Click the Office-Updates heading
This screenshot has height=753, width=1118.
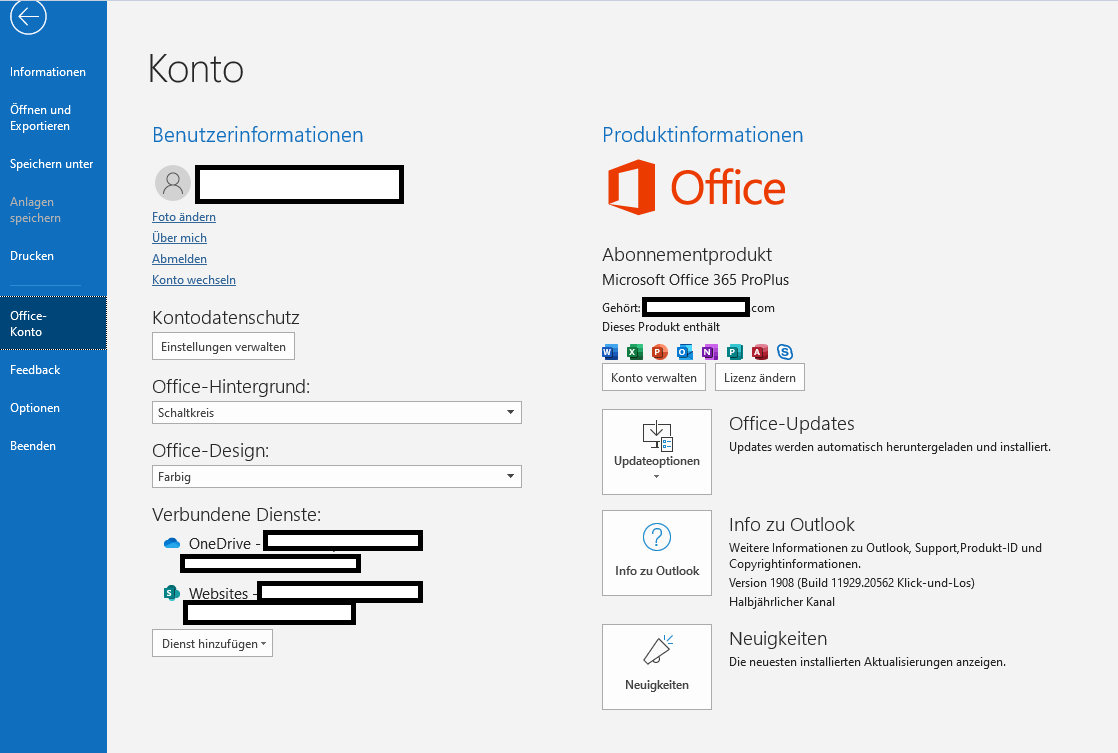[791, 424]
